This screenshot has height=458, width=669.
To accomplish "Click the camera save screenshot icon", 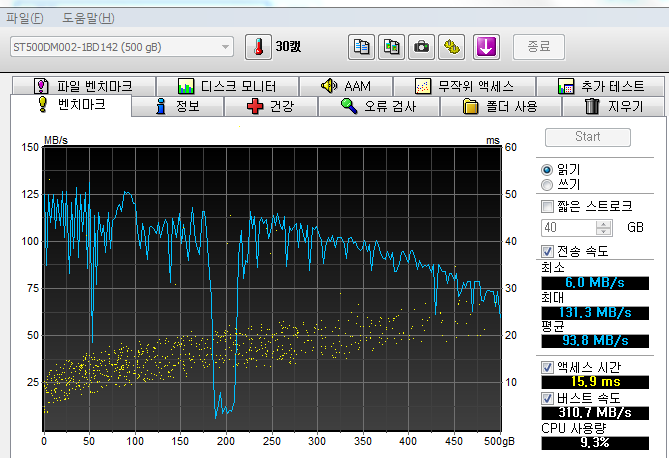I will [x=422, y=47].
